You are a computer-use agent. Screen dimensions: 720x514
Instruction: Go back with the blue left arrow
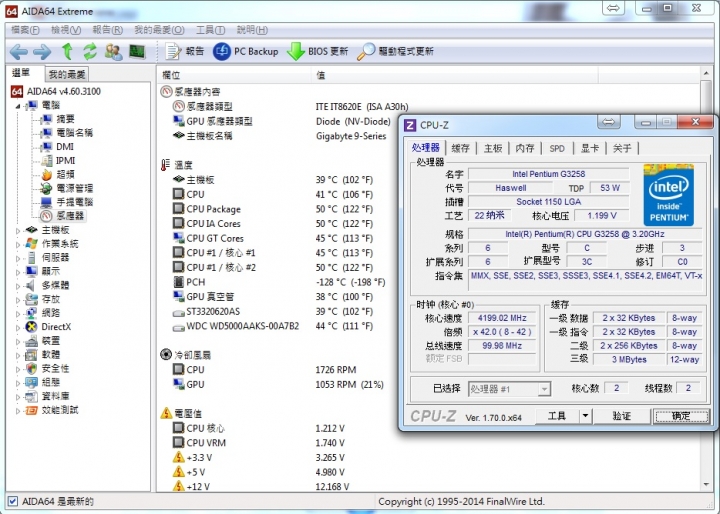pos(18,51)
